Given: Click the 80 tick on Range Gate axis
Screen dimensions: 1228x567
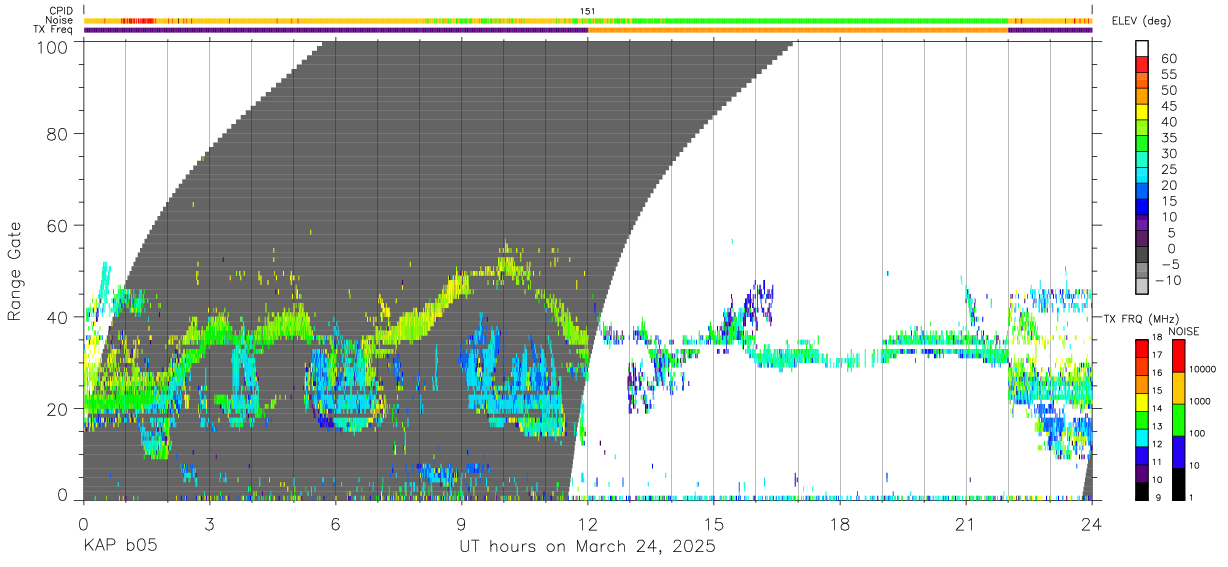Looking at the screenshot, I should point(58,133).
